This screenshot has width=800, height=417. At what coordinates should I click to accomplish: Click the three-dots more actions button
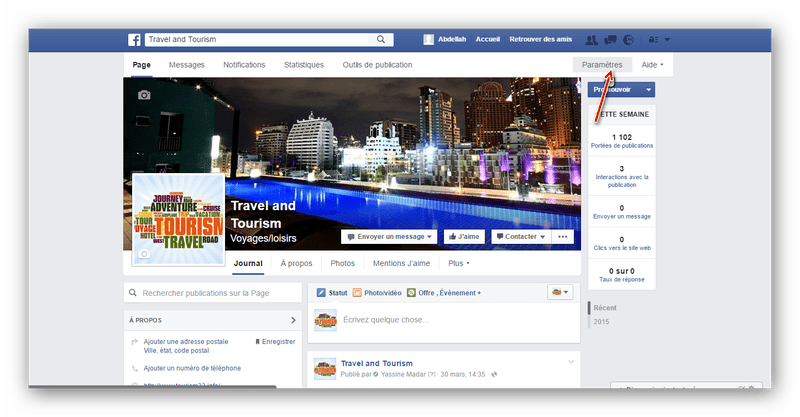click(563, 237)
